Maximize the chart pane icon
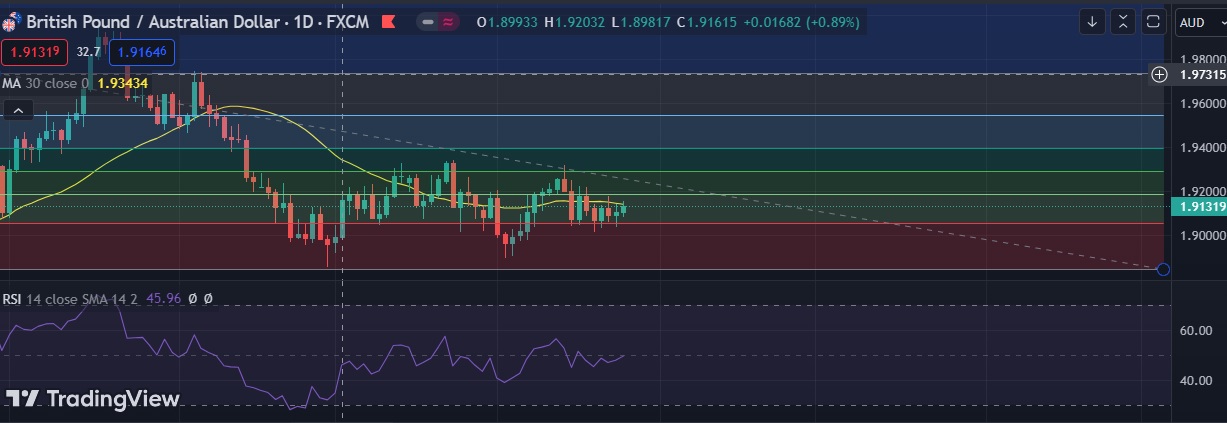 coord(1153,21)
